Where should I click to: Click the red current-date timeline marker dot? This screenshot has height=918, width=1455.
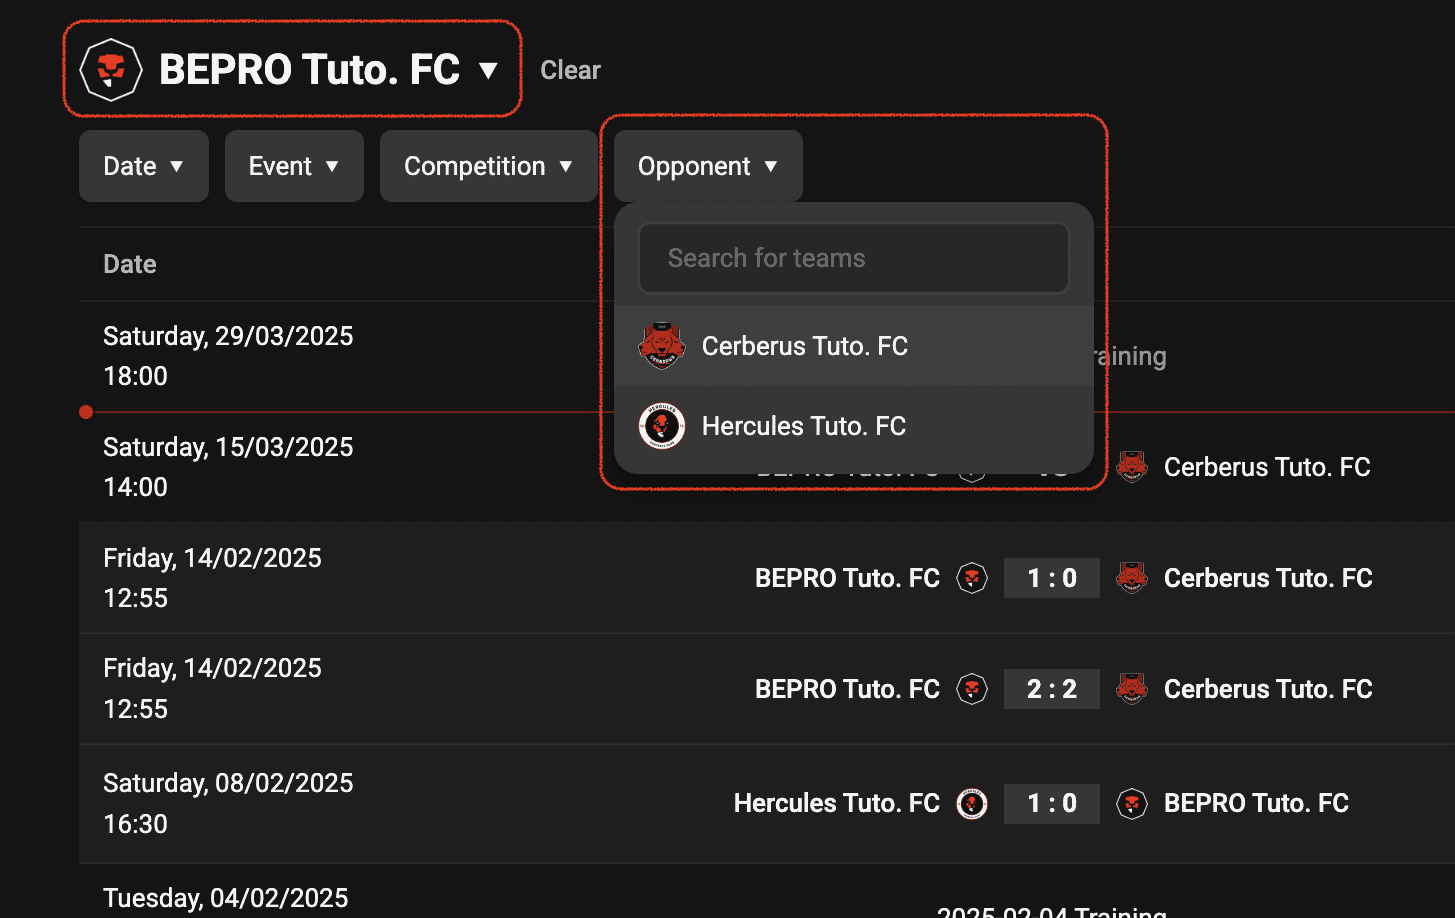86,412
